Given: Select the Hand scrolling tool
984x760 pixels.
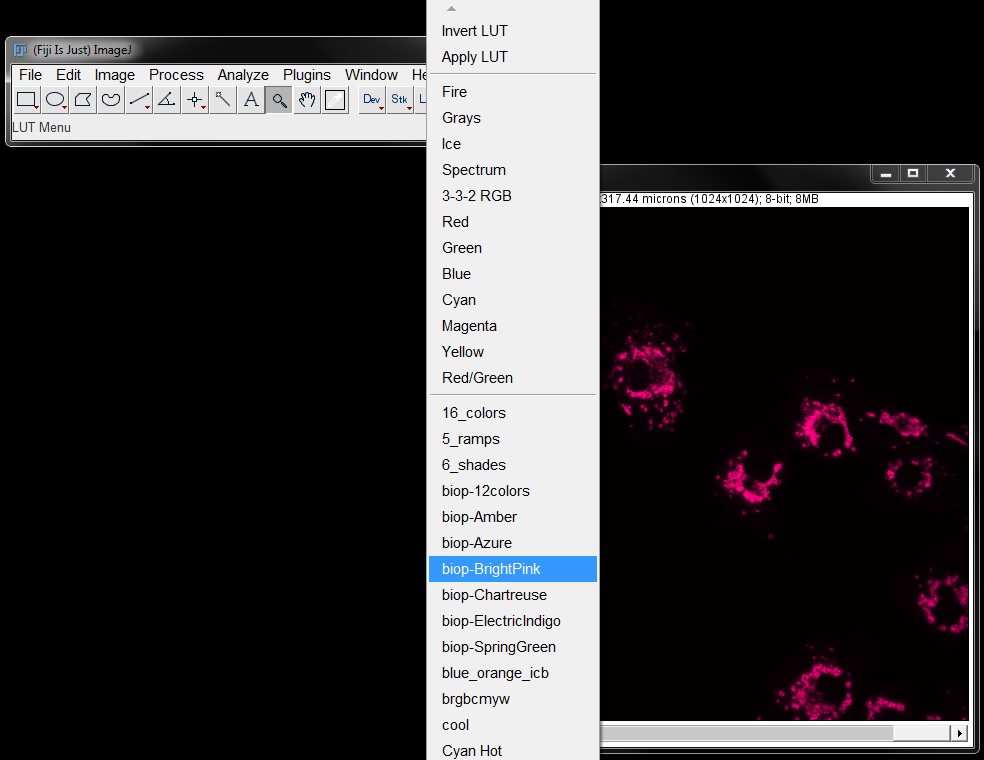Looking at the screenshot, I should [307, 100].
